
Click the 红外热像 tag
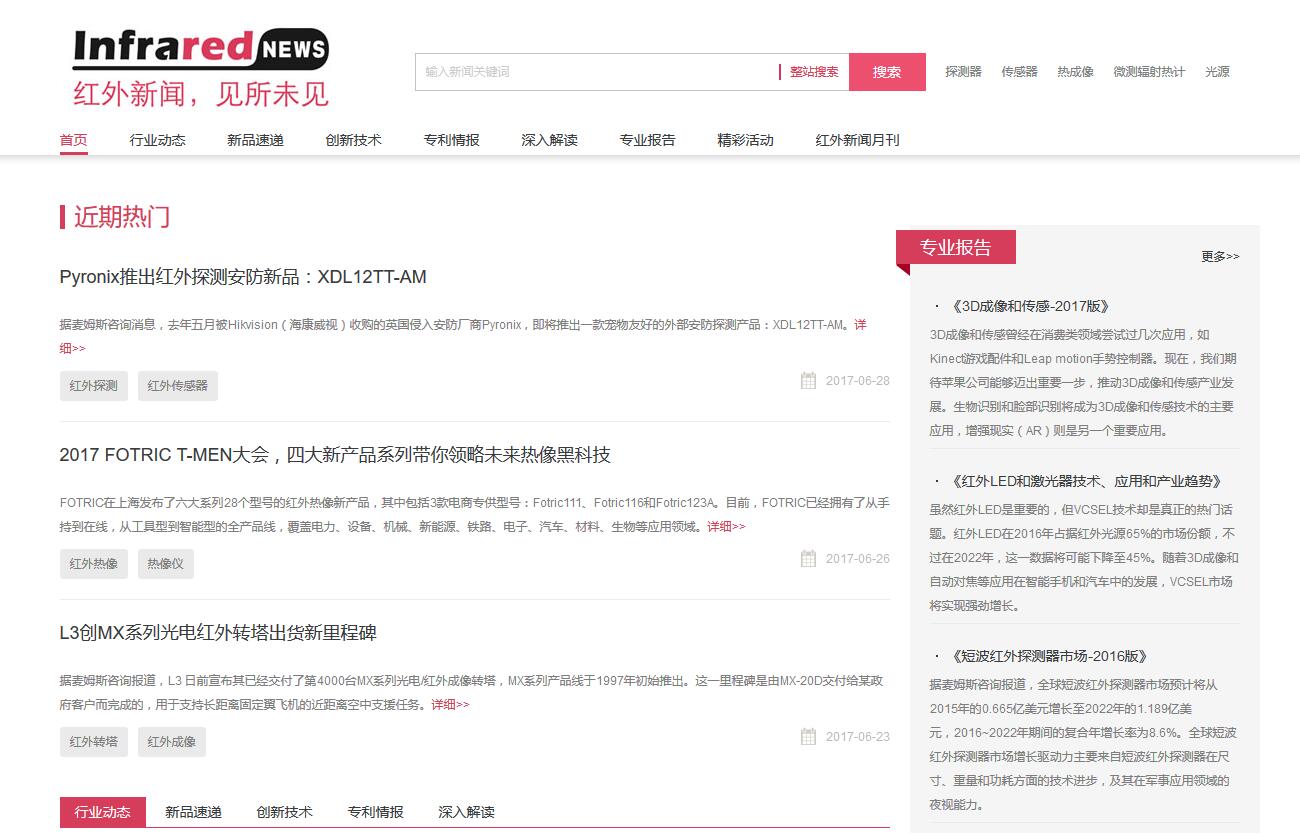point(94,564)
